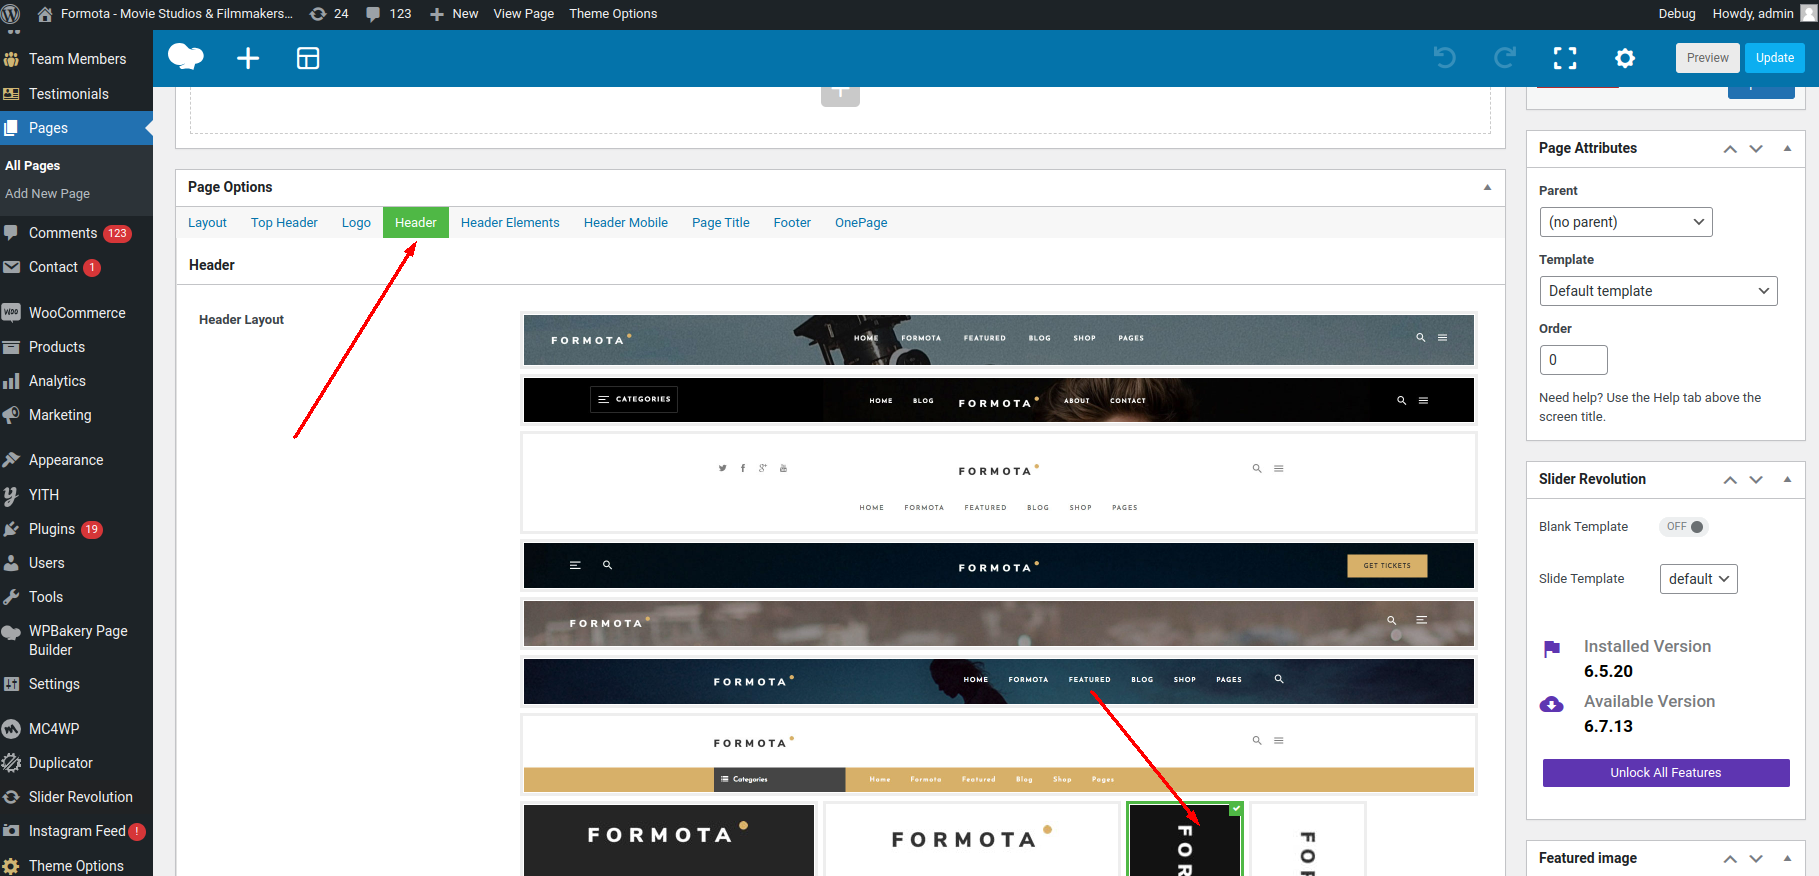The width and height of the screenshot is (1819, 876).
Task: Switch to the Footer tab
Action: [792, 223]
